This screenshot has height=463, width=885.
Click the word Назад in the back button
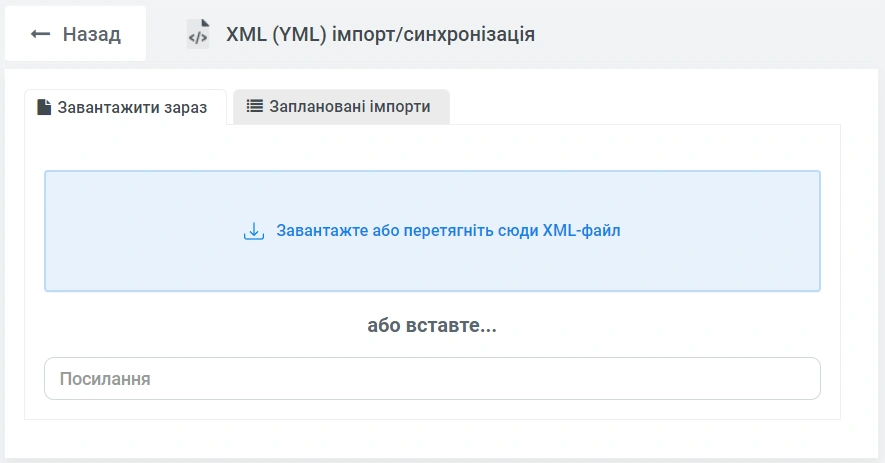pos(91,34)
